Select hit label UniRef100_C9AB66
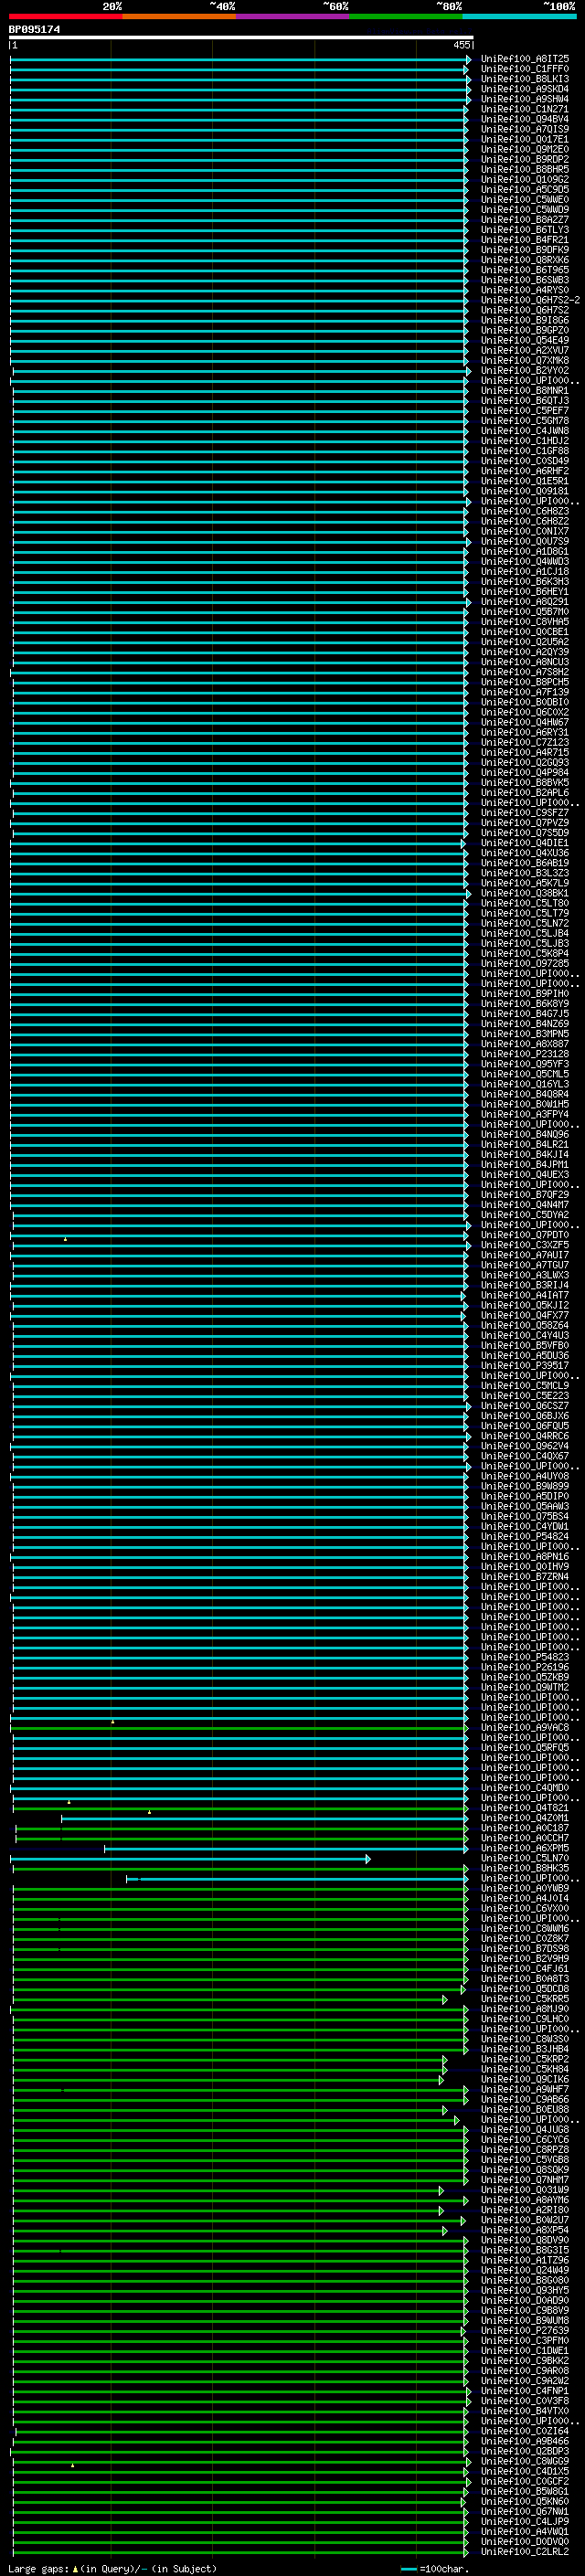The image size is (585, 2576). point(525,2100)
